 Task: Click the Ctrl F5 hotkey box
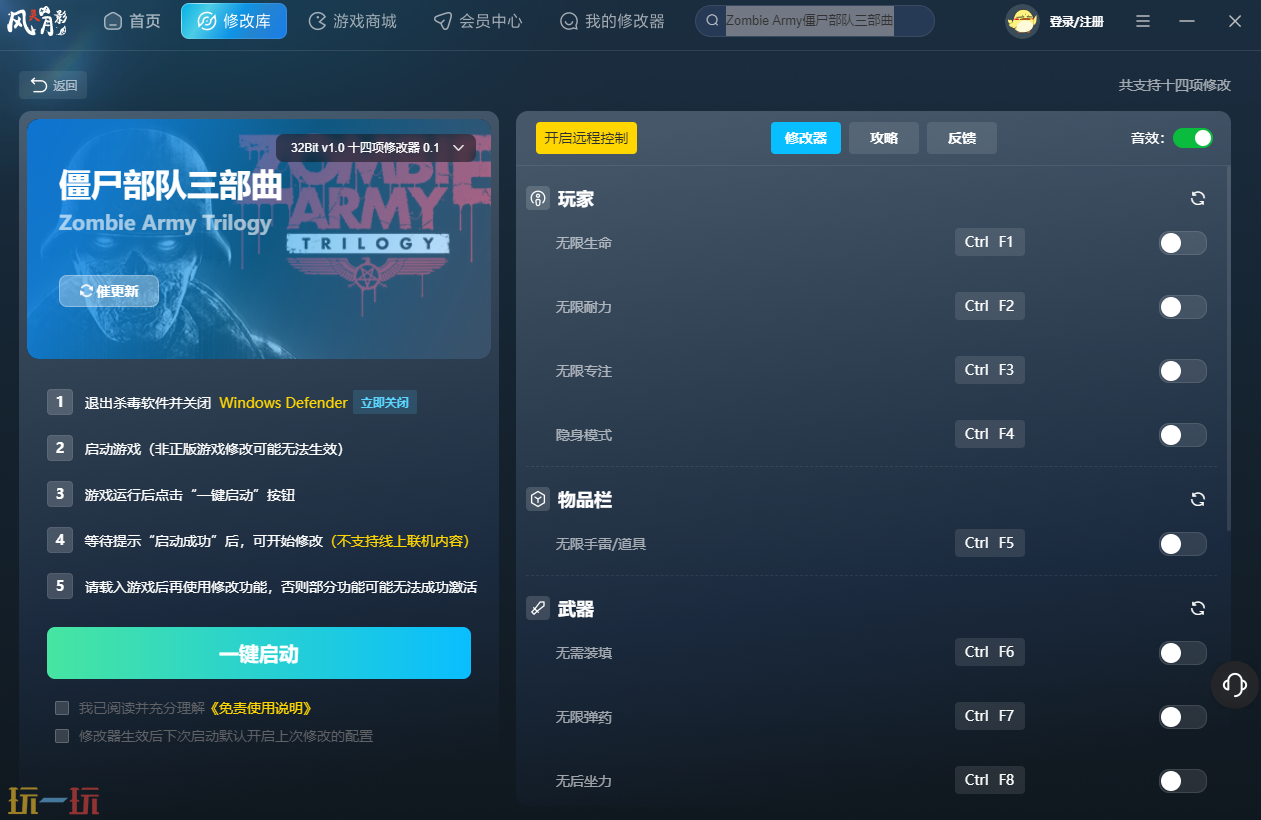pos(990,543)
